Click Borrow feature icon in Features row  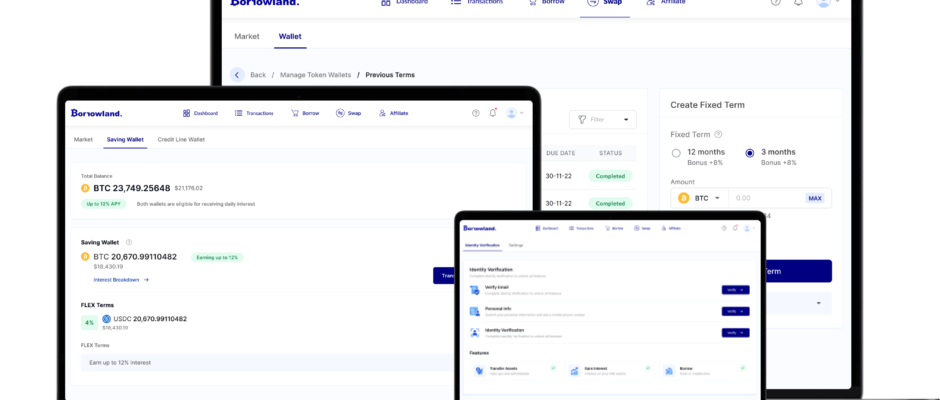click(669, 371)
